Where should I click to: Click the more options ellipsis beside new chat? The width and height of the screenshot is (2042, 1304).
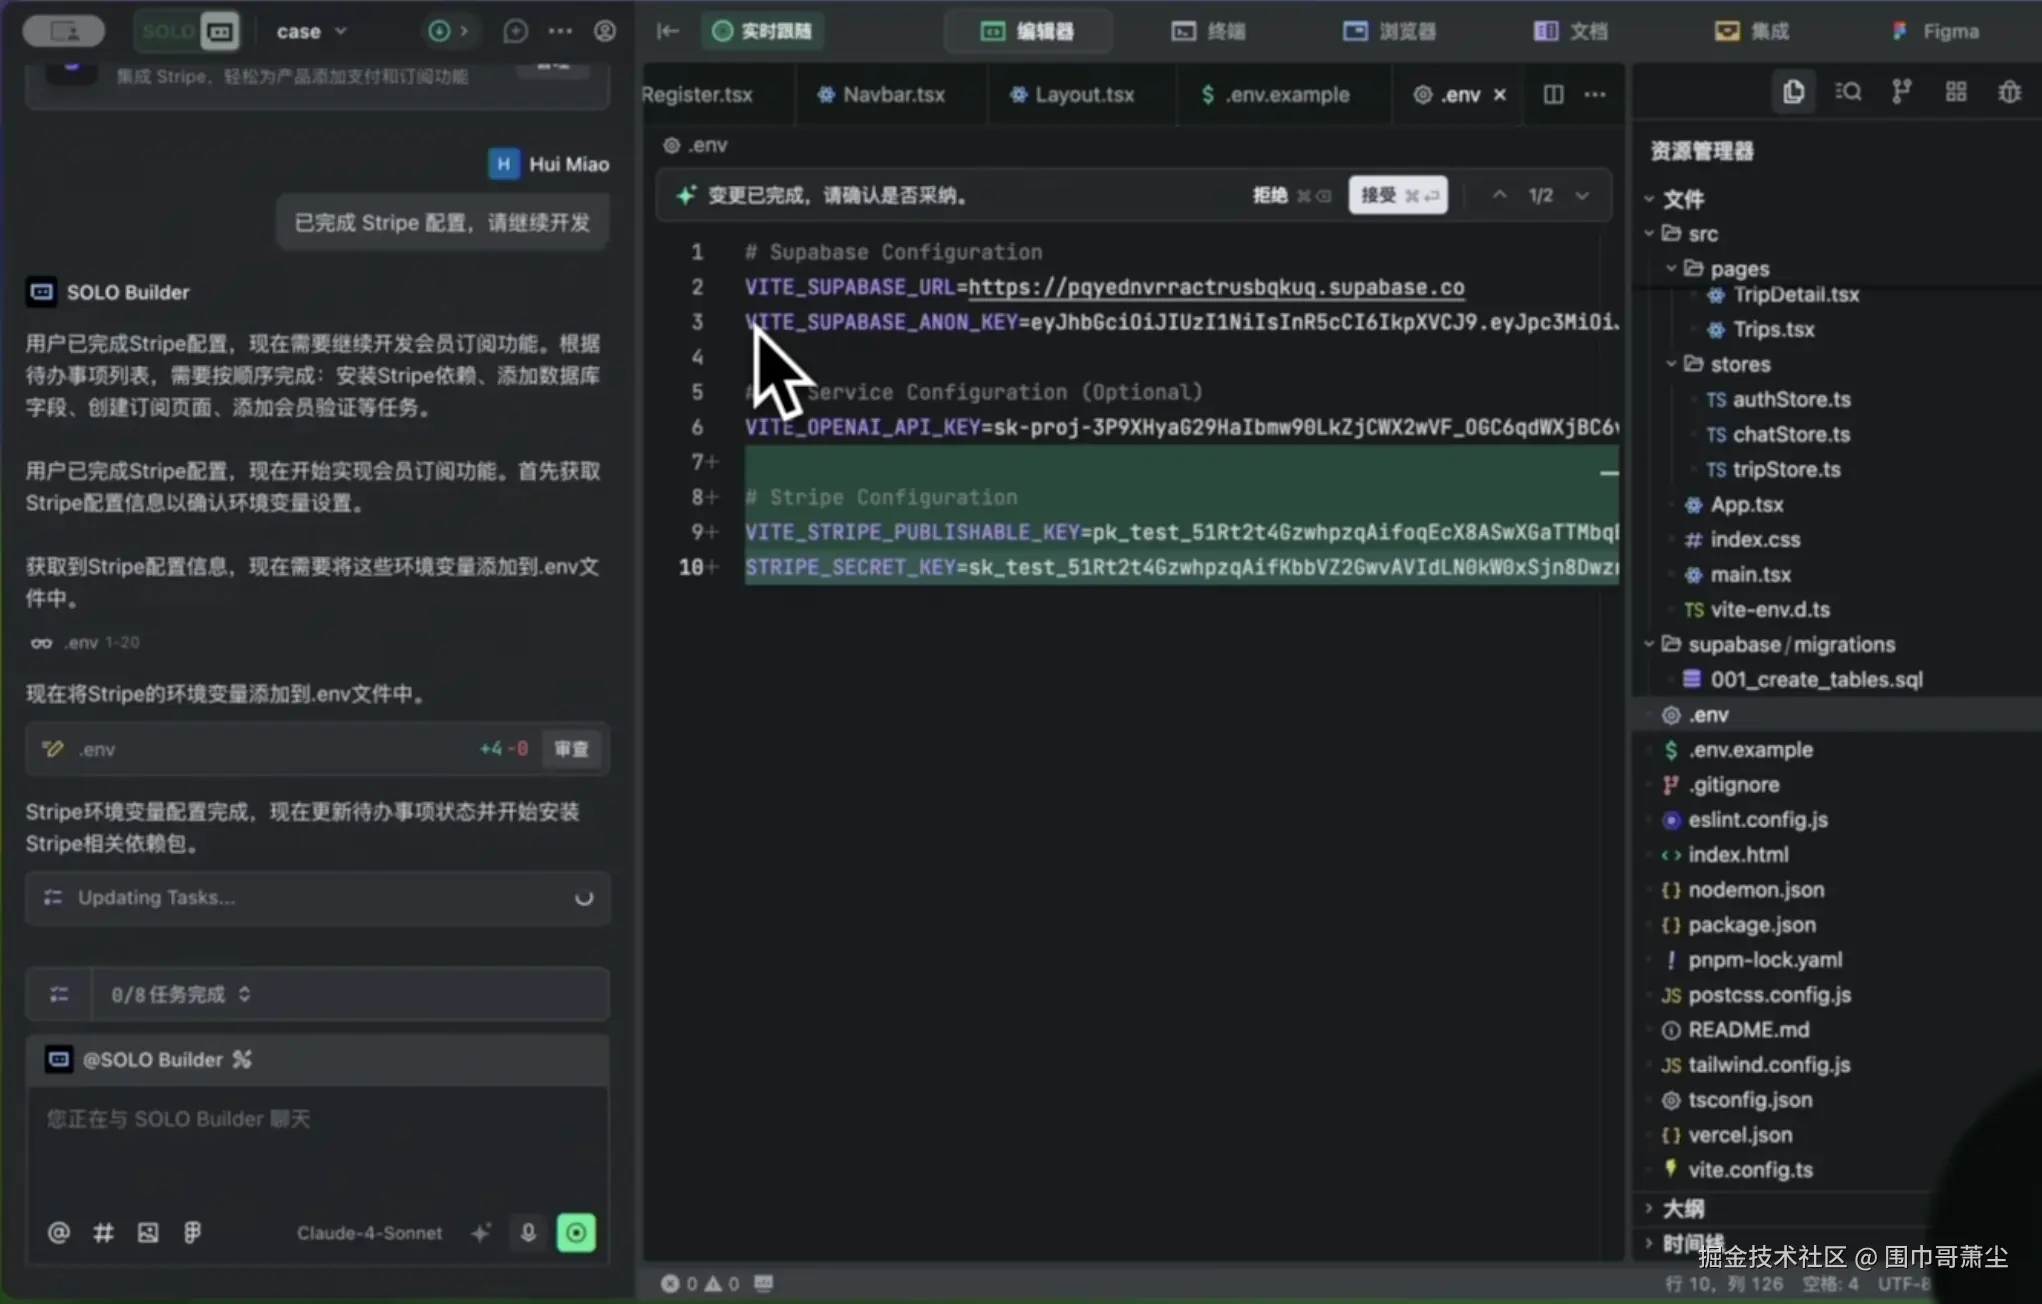[x=560, y=31]
